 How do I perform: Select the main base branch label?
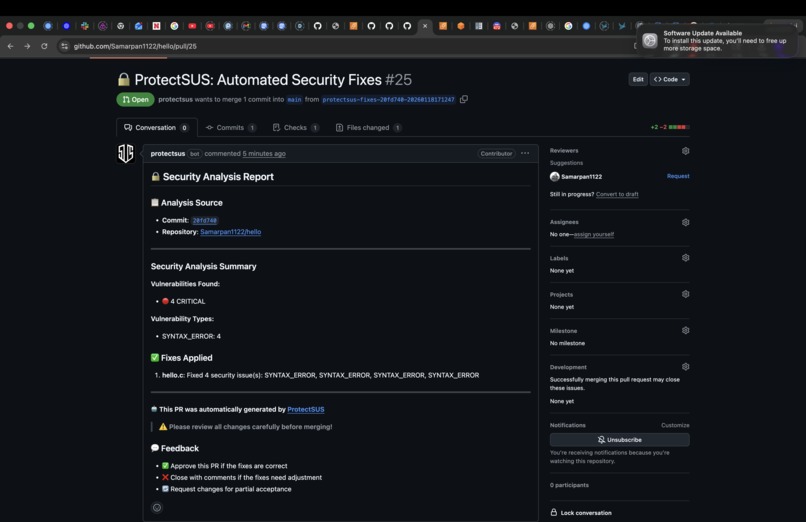[x=295, y=100]
